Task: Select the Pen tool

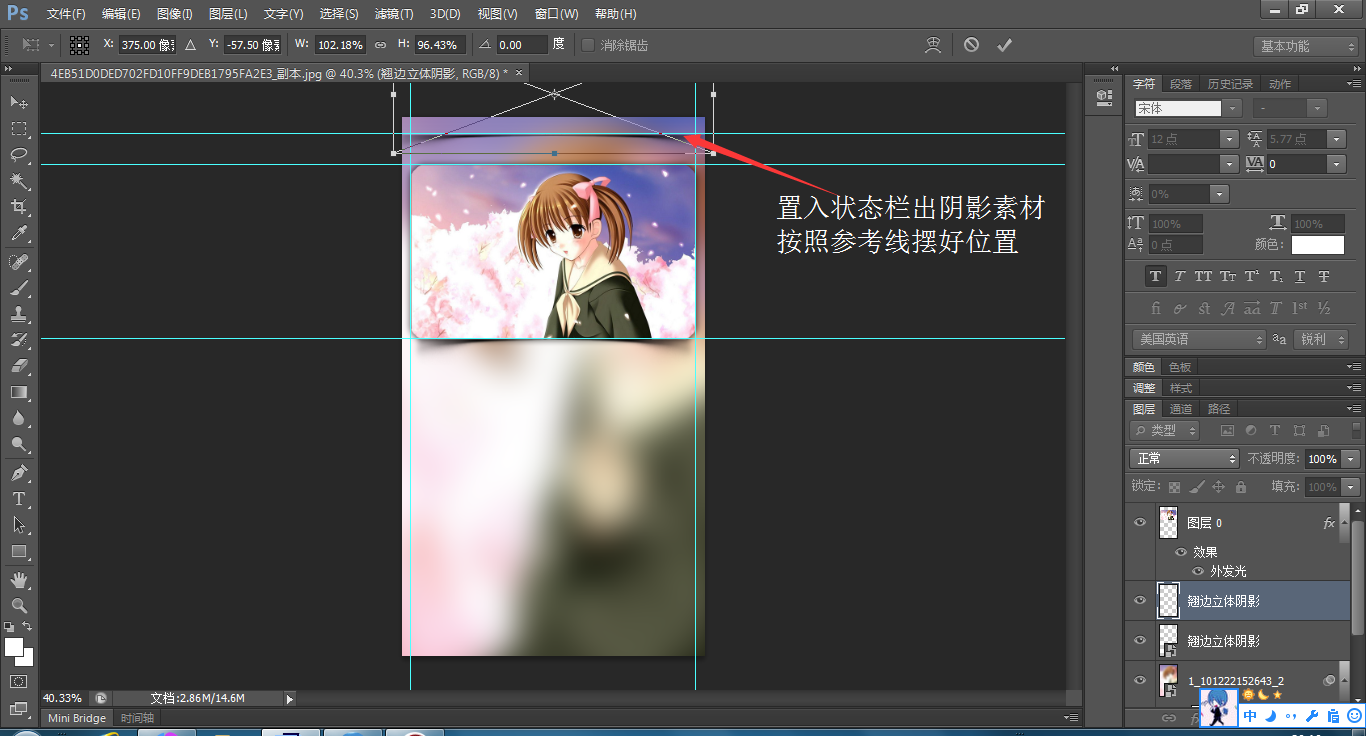Action: 19,472
